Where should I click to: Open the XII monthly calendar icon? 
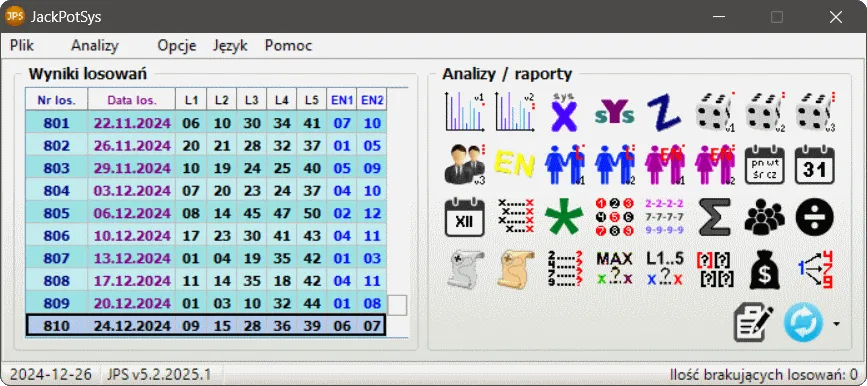(x=464, y=217)
